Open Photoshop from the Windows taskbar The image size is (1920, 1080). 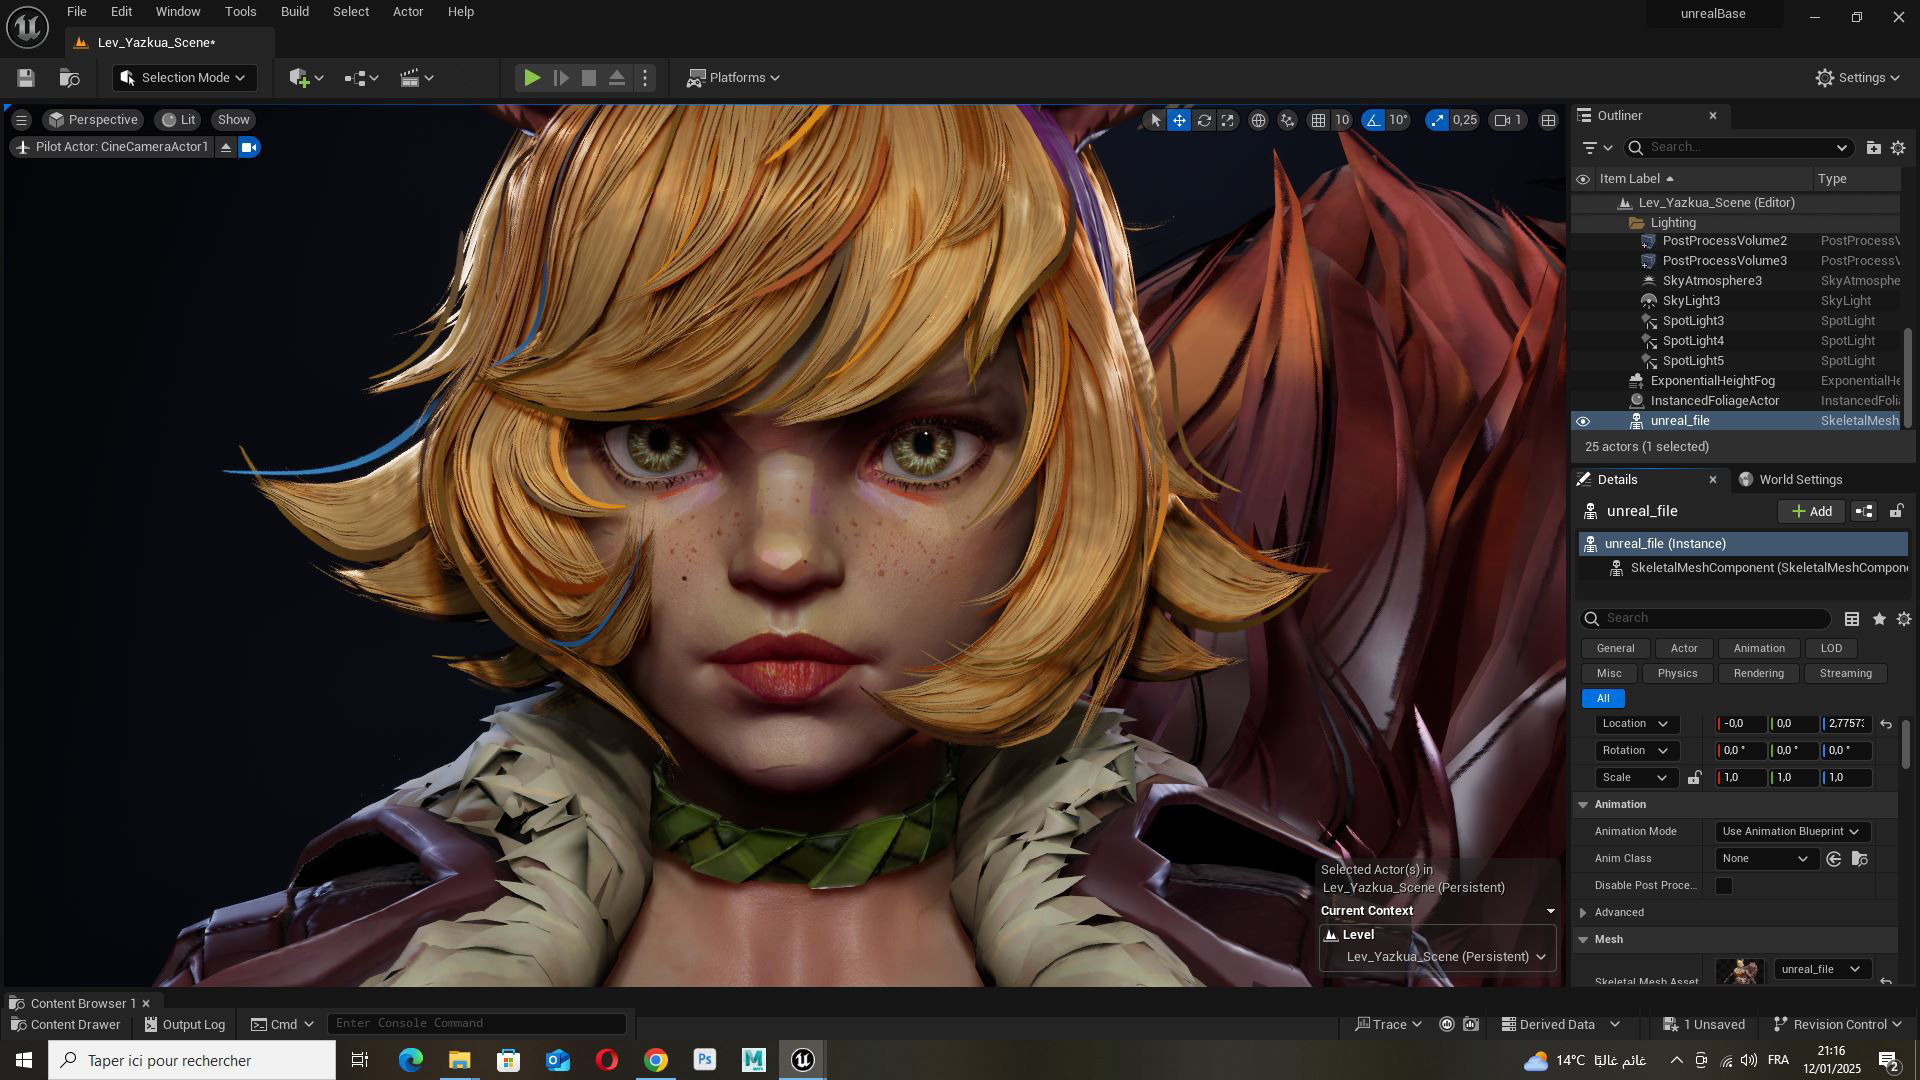coord(705,1060)
